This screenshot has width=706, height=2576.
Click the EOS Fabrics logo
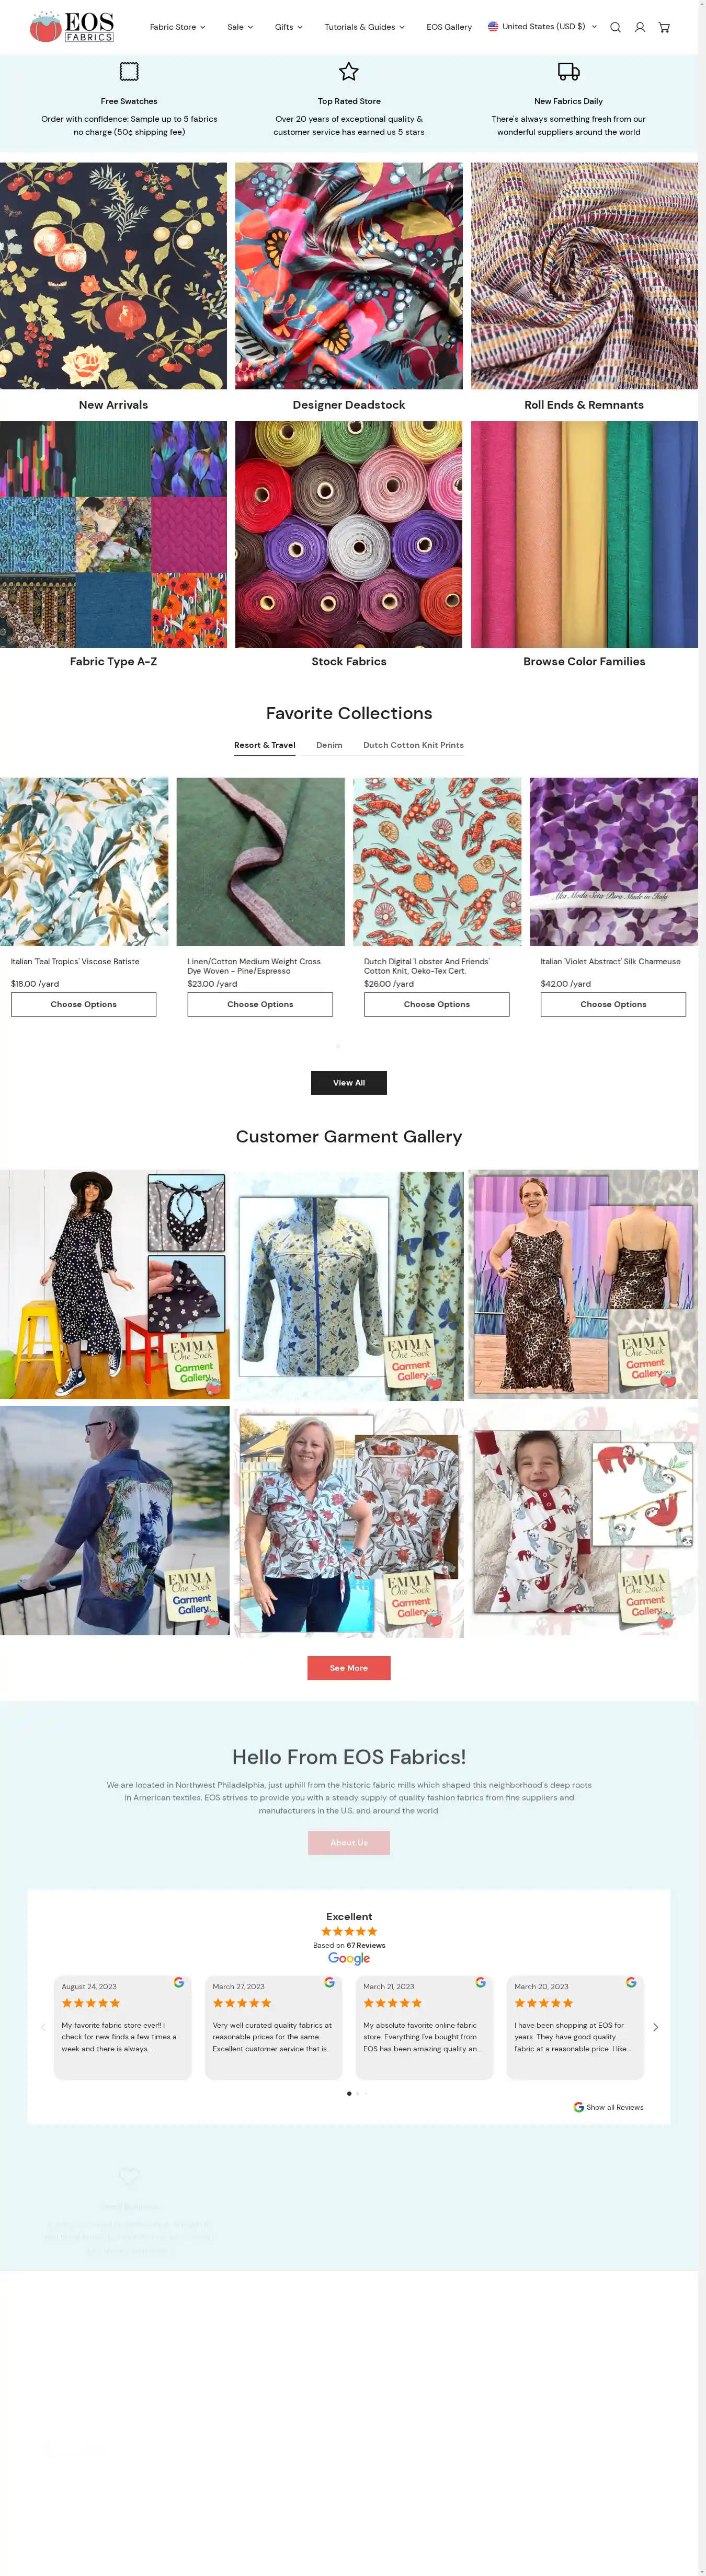coord(72,27)
